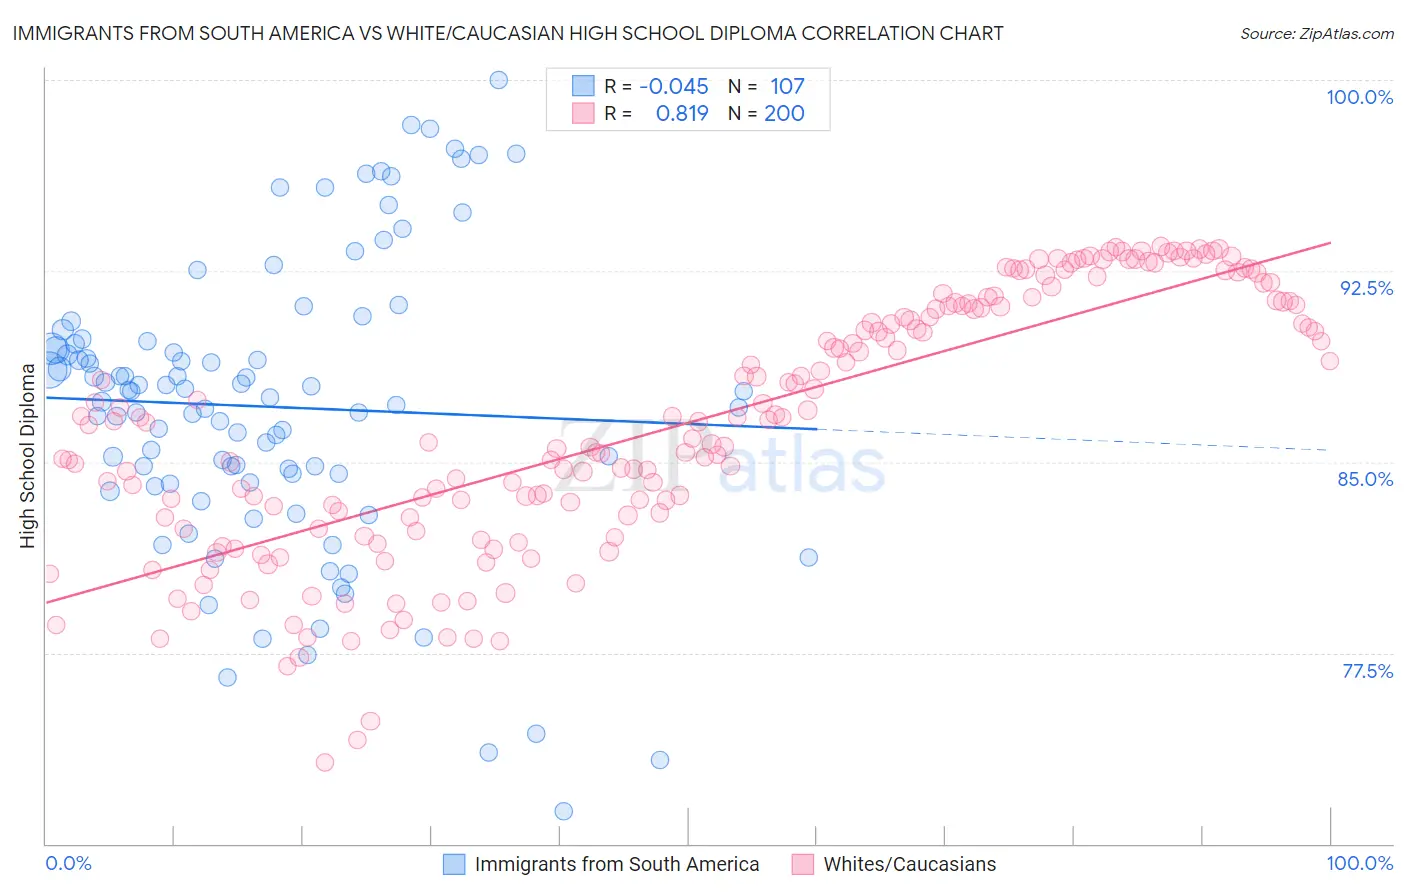Click the blue legend swatch for Immigrants from South America

pyautogui.click(x=454, y=864)
